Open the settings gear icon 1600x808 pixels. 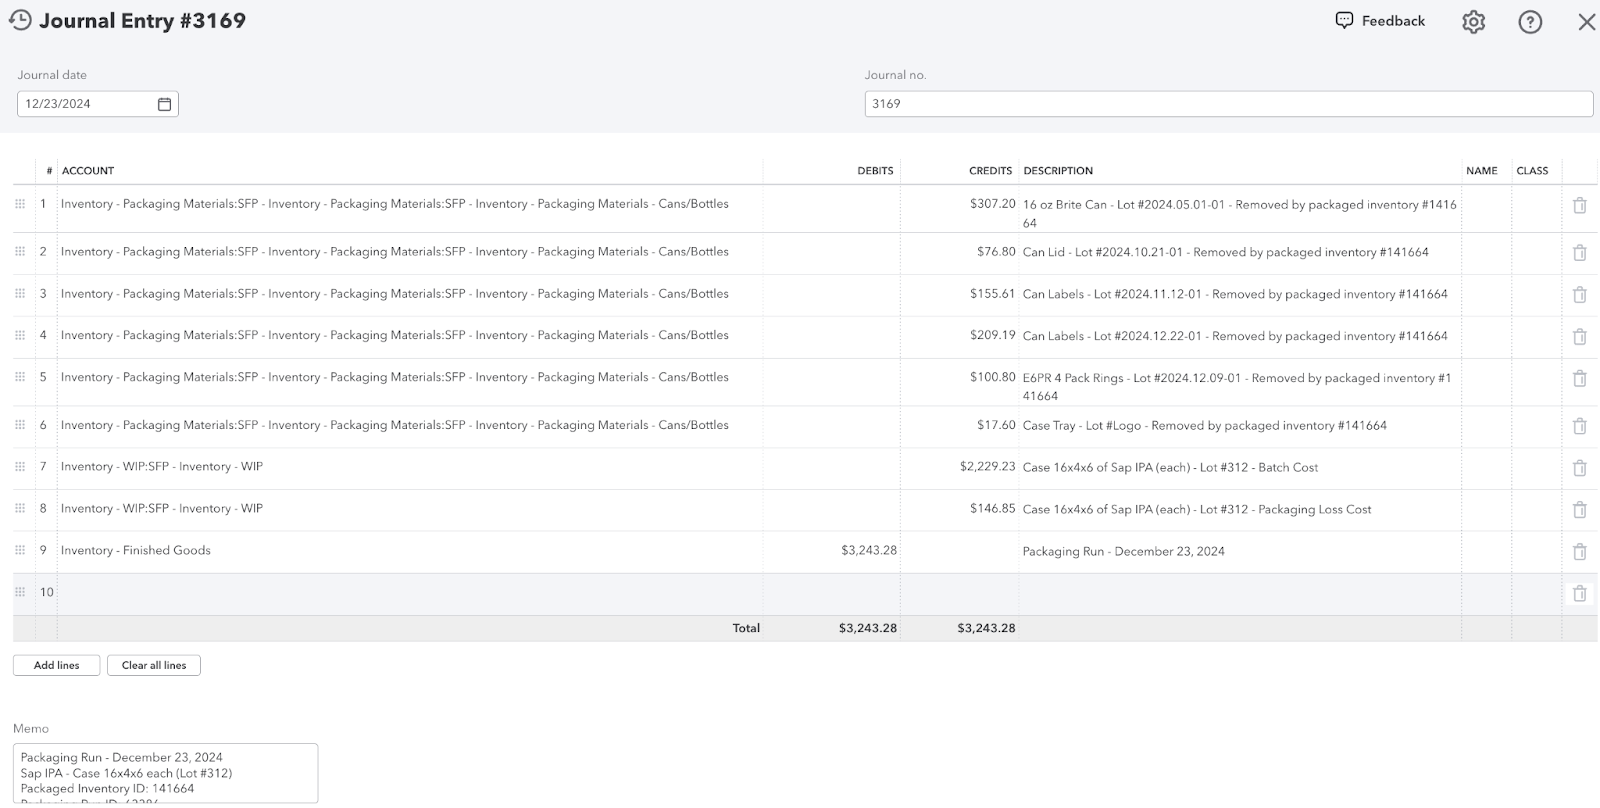tap(1473, 22)
